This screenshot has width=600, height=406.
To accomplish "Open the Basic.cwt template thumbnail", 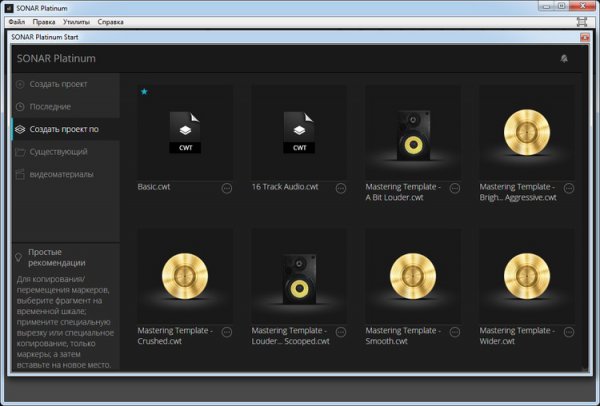I will [x=185, y=133].
